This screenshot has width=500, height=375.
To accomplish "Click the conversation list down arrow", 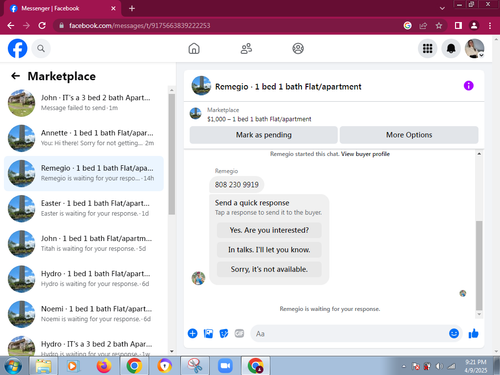I will (x=172, y=351).
